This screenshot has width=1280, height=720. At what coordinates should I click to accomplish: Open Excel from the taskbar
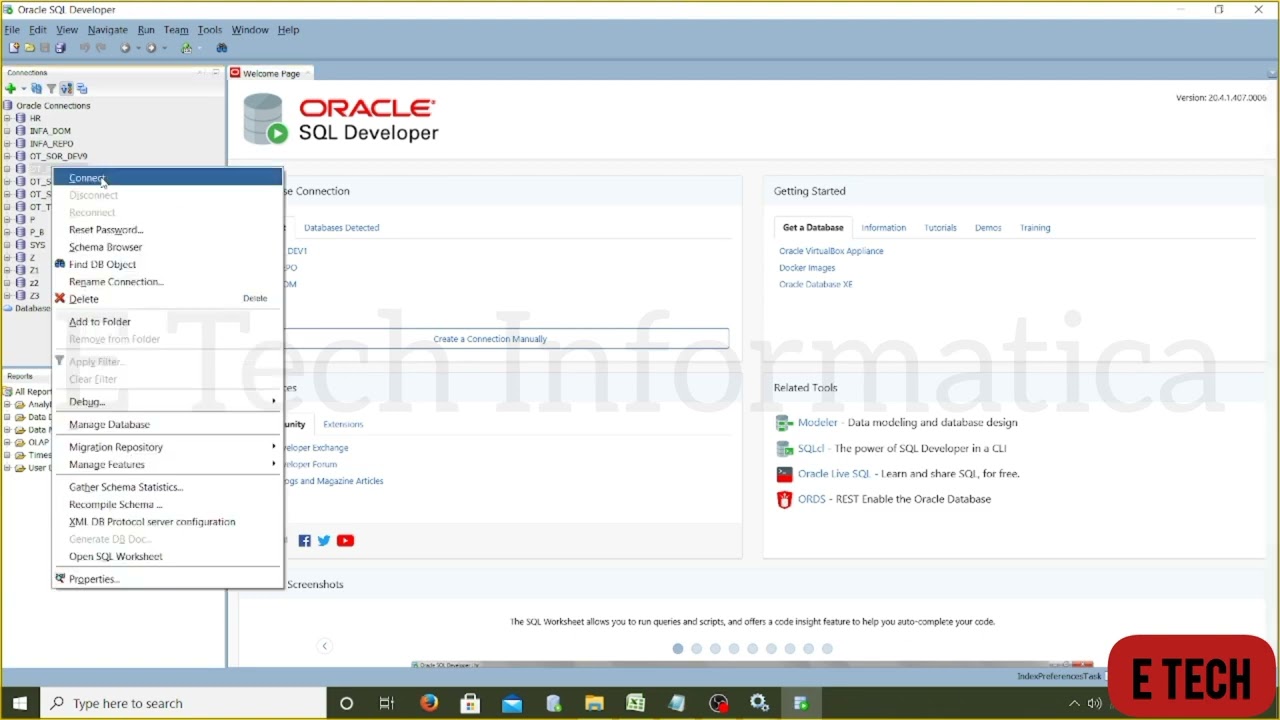(636, 703)
